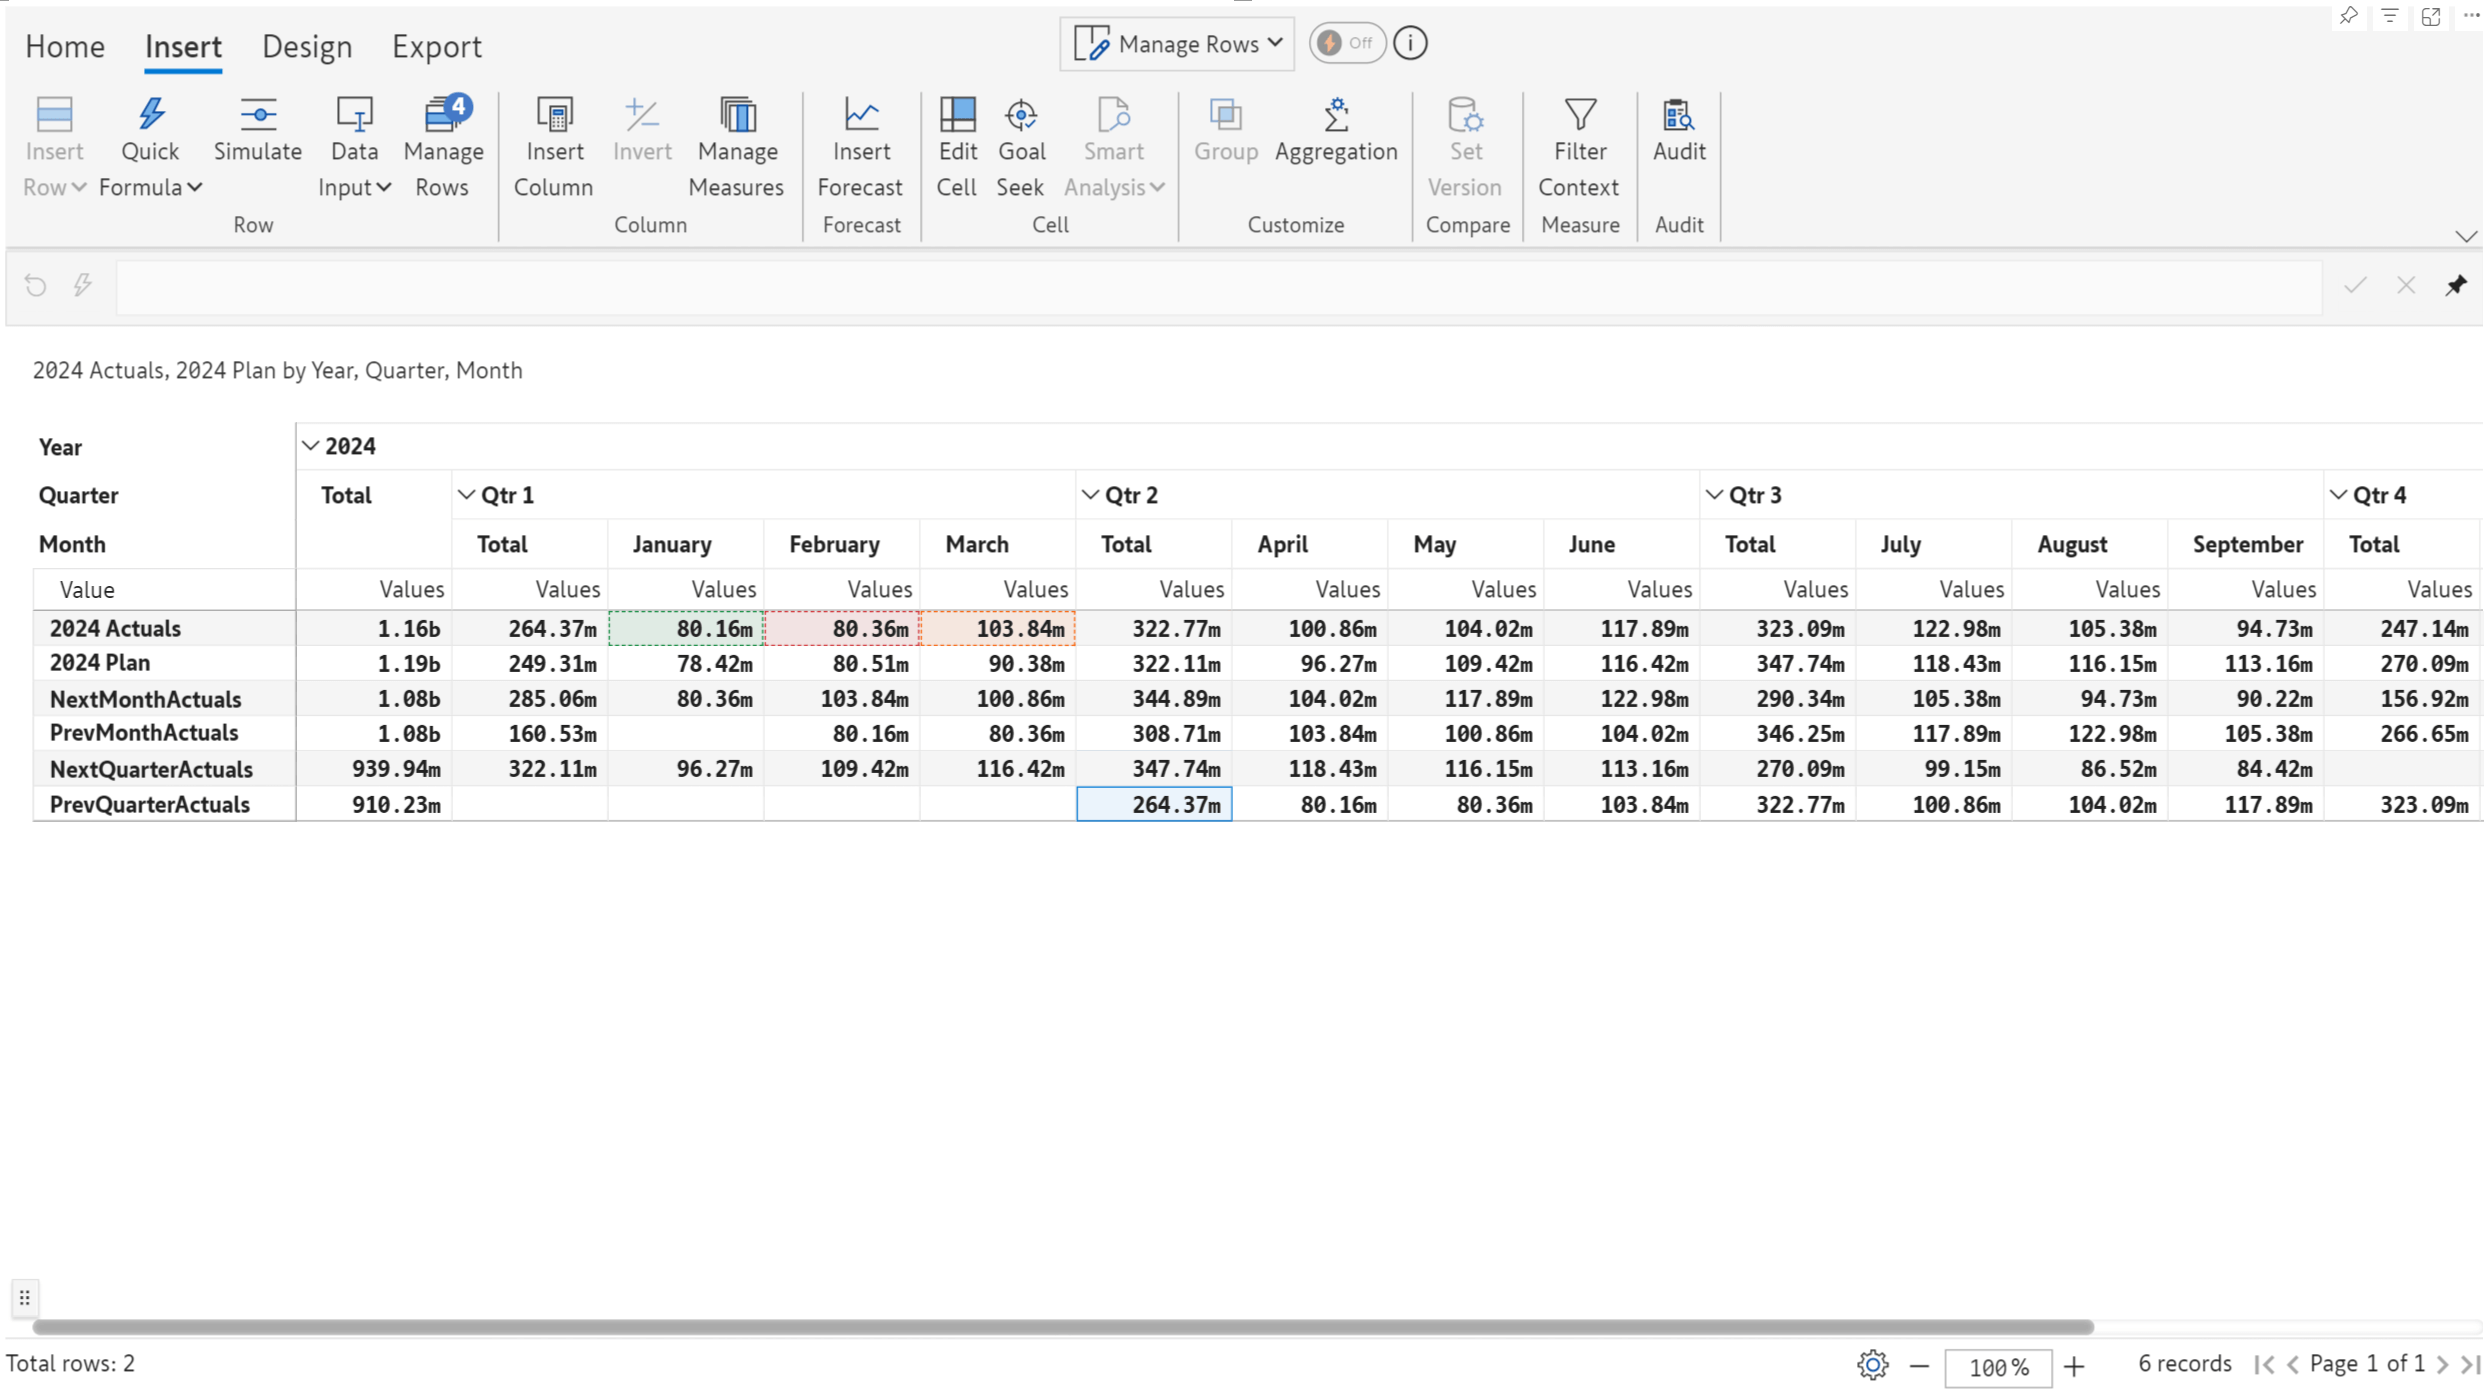The image size is (2485, 1393).
Task: Expand the Qtr 1 quarter column
Action: [x=468, y=495]
